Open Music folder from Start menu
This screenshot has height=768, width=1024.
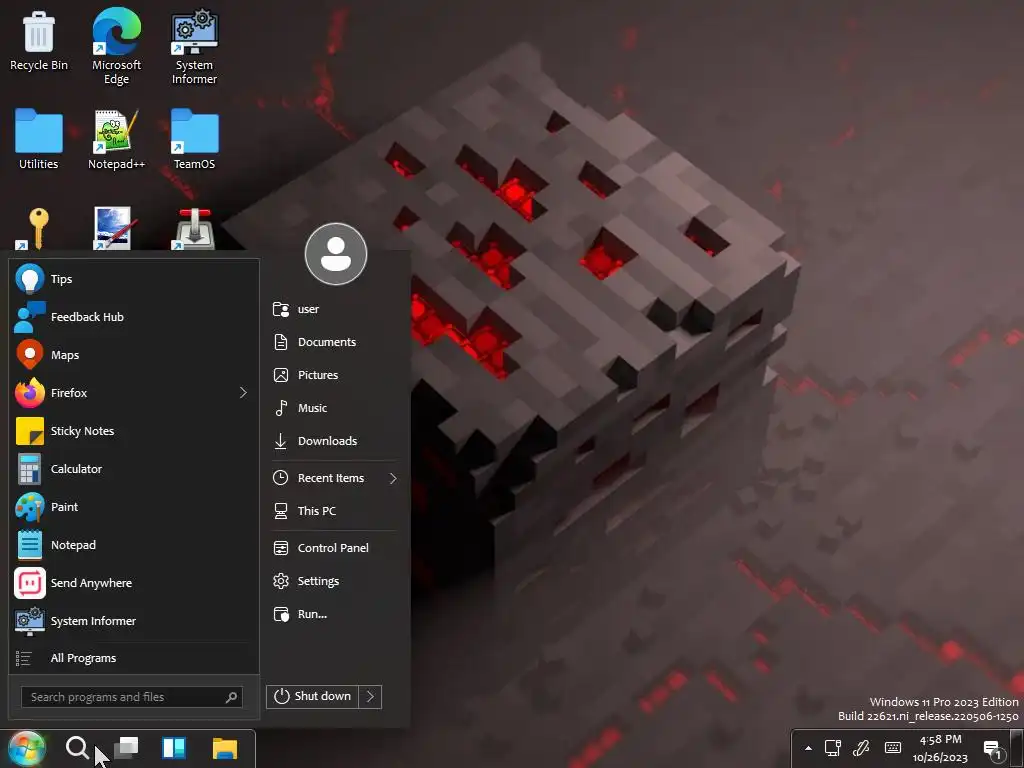tap(334, 408)
